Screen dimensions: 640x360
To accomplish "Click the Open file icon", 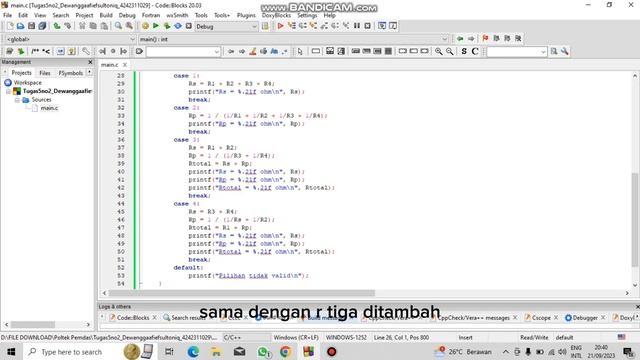I will [x=20, y=26].
